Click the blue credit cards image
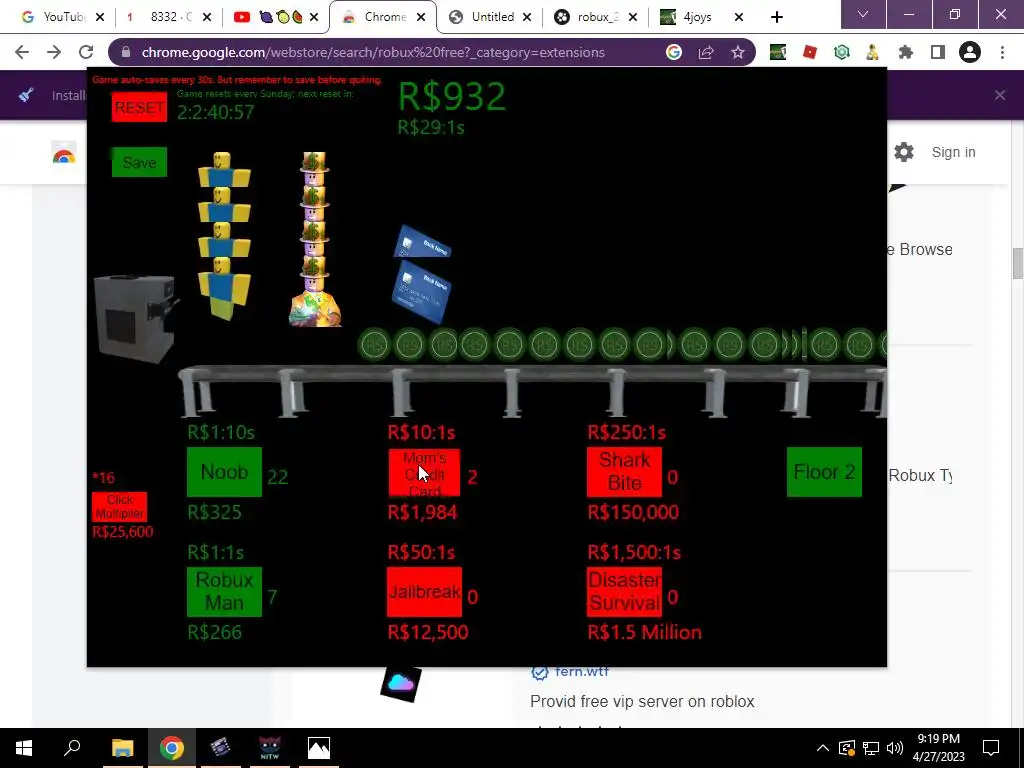This screenshot has width=1024, height=768. point(422,273)
